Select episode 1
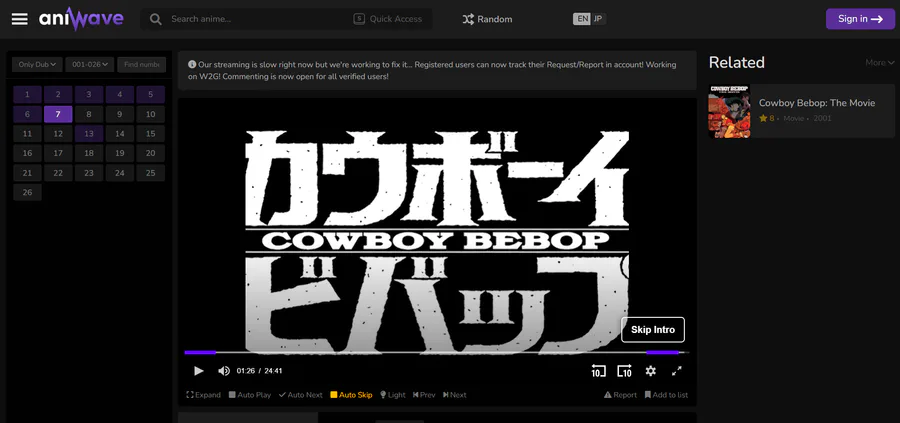This screenshot has height=423, width=900. pos(28,95)
